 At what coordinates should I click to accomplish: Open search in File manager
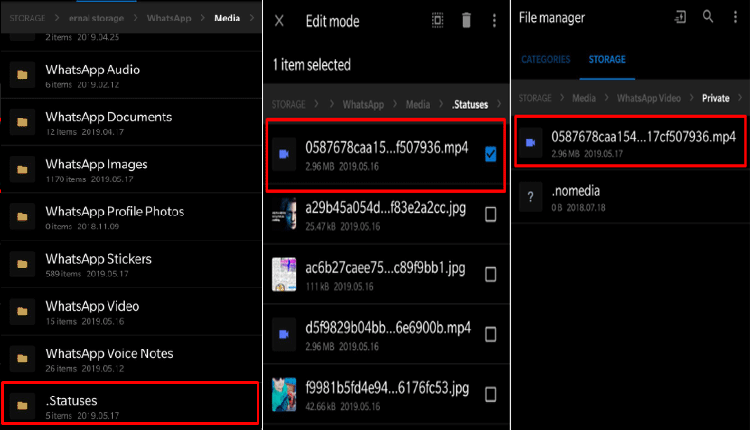[708, 17]
